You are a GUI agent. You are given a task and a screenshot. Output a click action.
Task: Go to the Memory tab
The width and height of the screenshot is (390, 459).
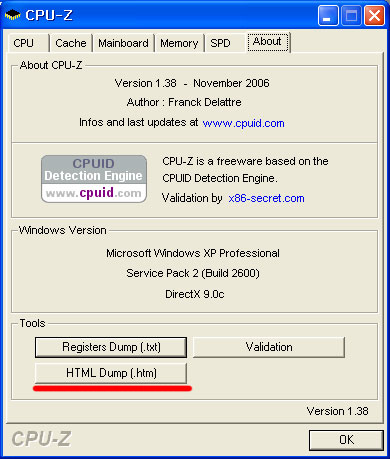tap(179, 43)
